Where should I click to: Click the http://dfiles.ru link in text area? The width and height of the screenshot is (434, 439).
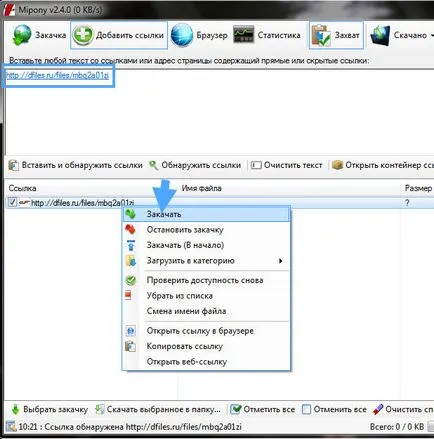coord(57,75)
